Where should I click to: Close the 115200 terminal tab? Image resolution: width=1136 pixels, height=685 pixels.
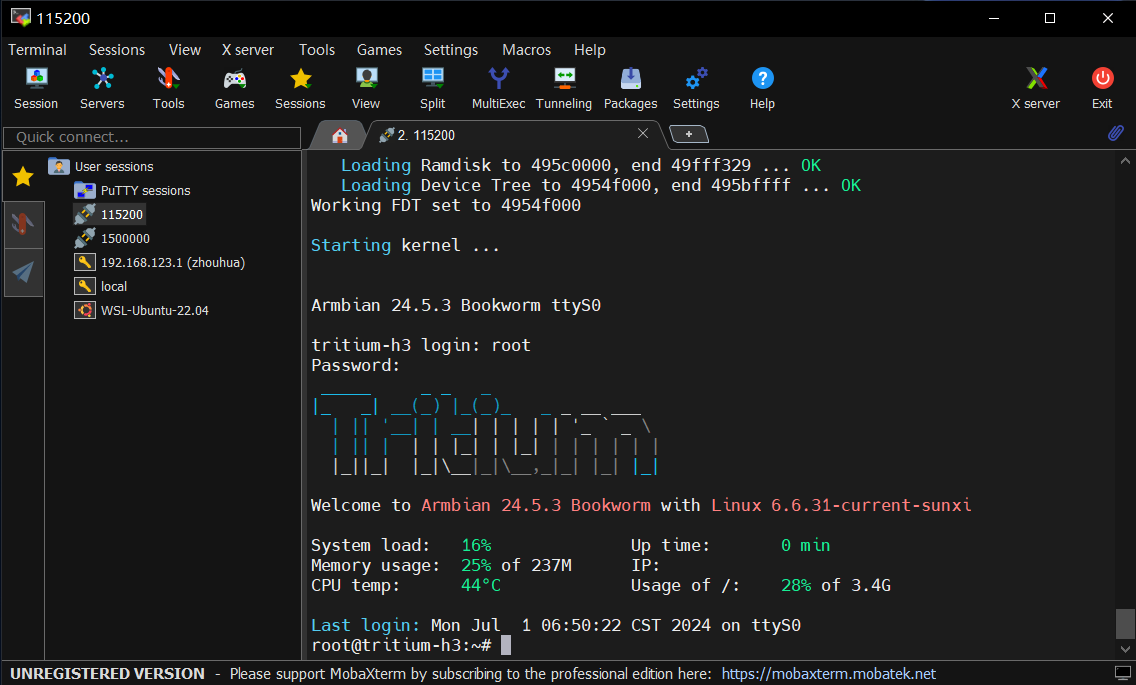[643, 133]
